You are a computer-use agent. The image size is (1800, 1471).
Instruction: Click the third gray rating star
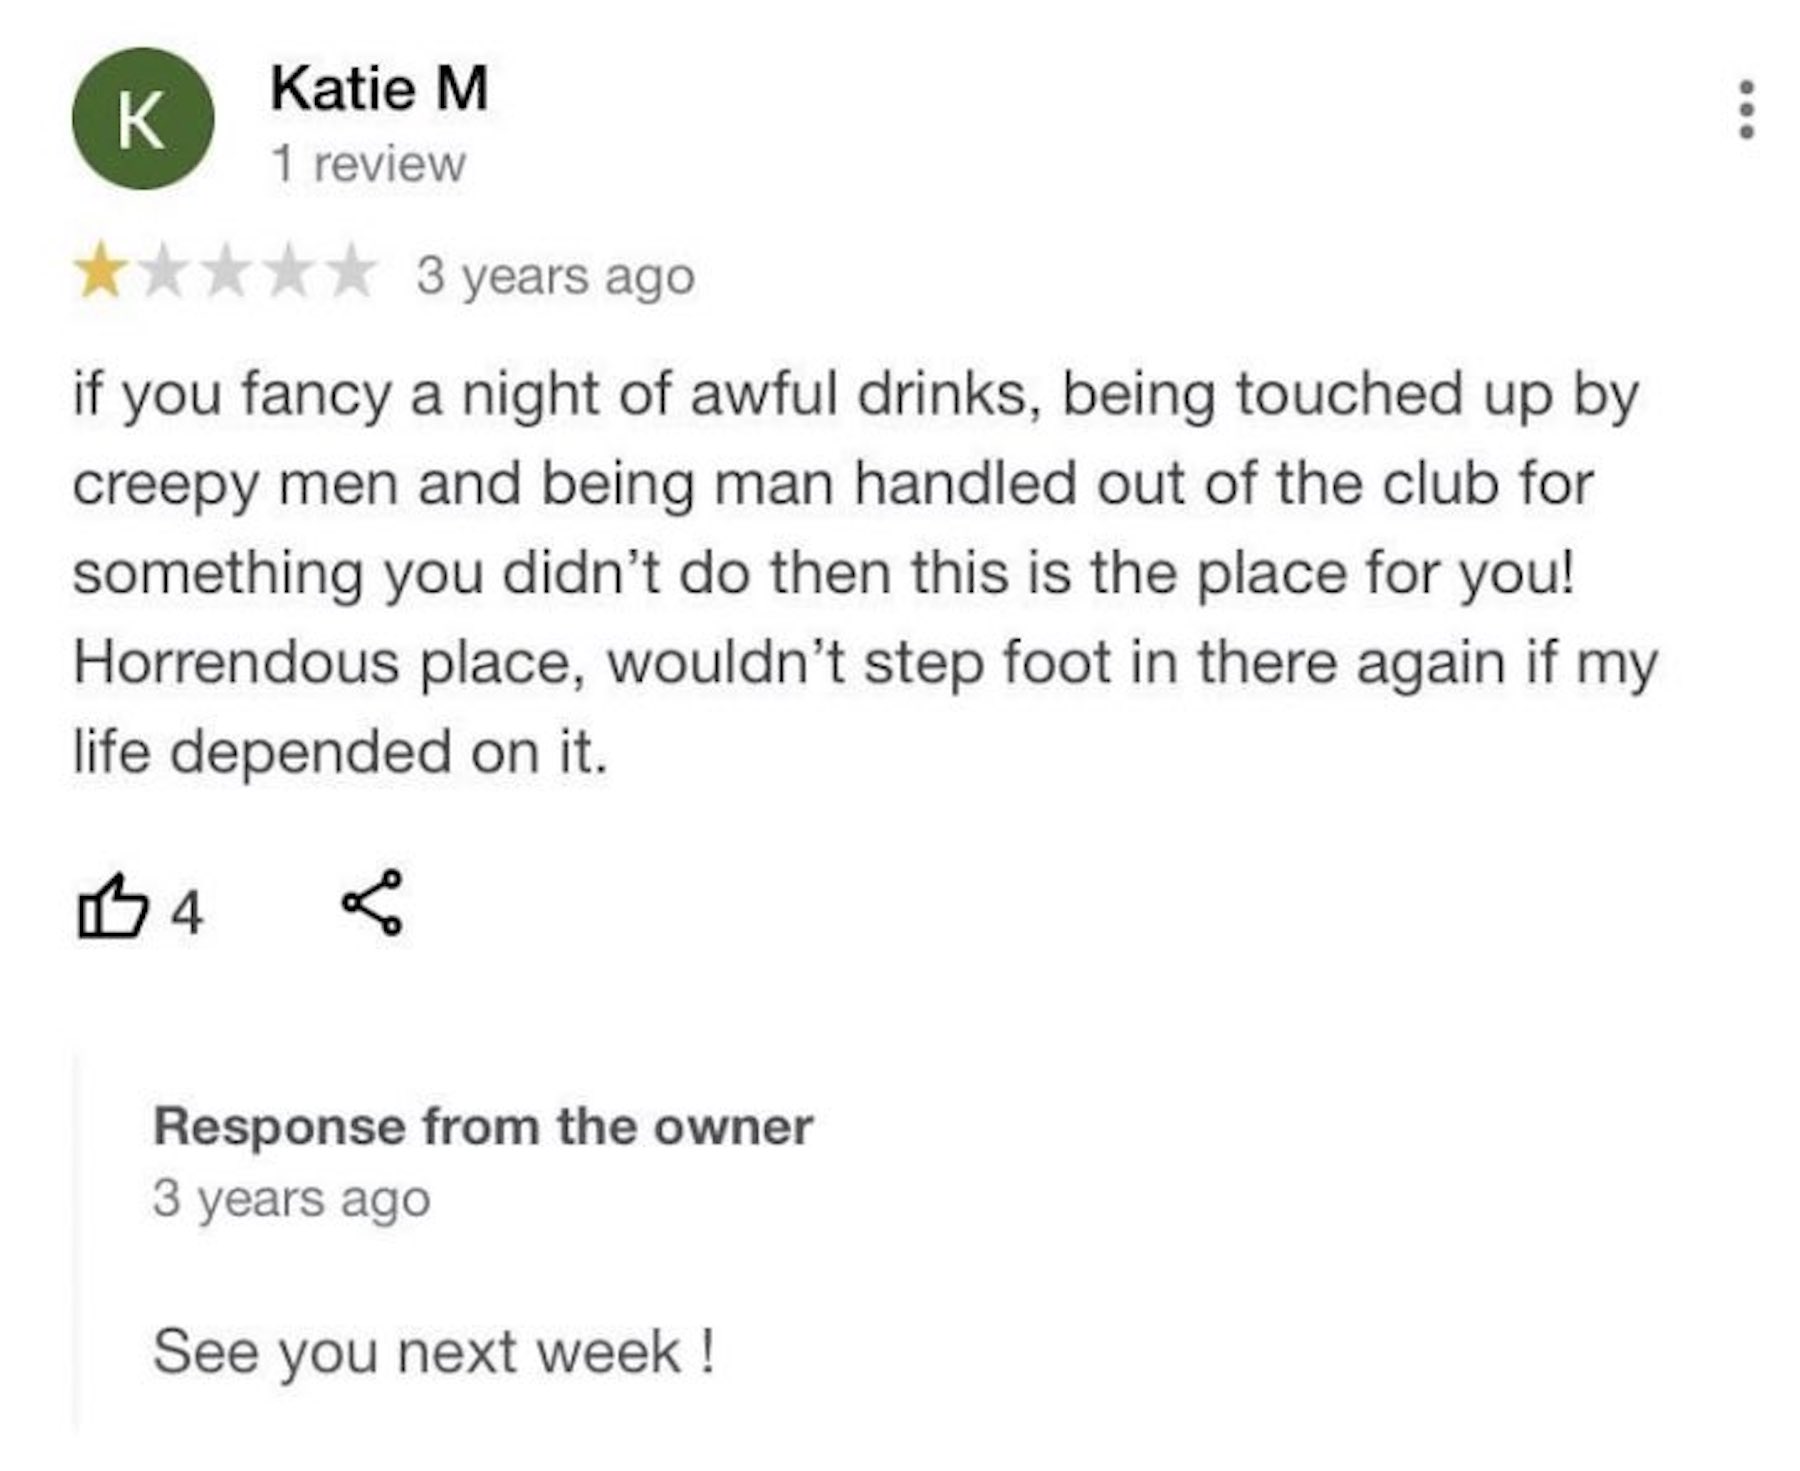(227, 275)
